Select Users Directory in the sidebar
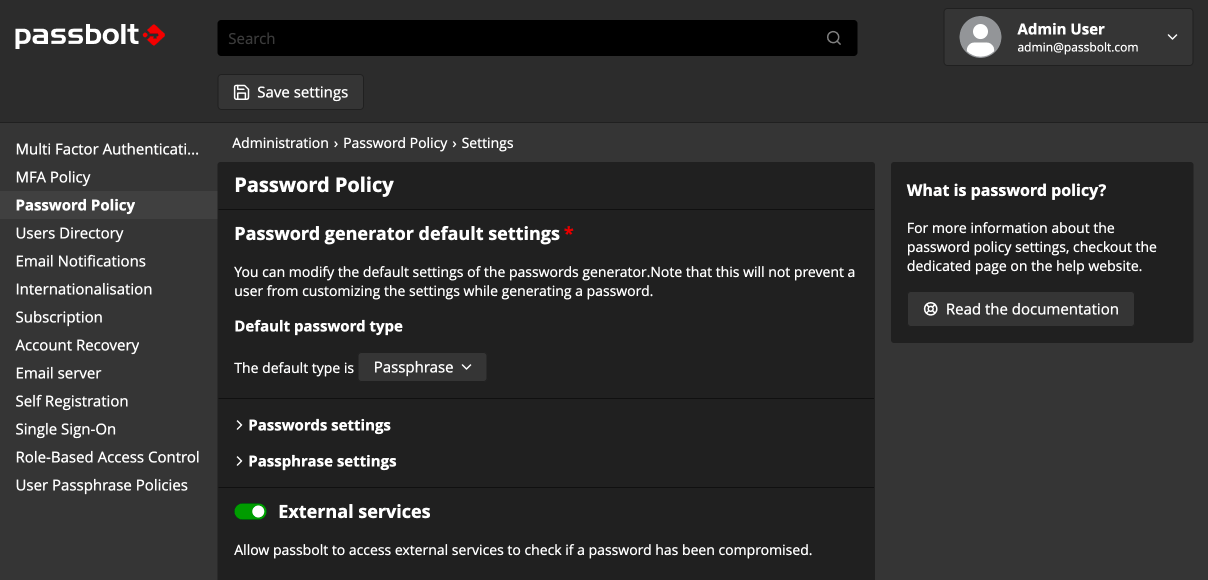This screenshot has height=580, width=1208. 68,233
